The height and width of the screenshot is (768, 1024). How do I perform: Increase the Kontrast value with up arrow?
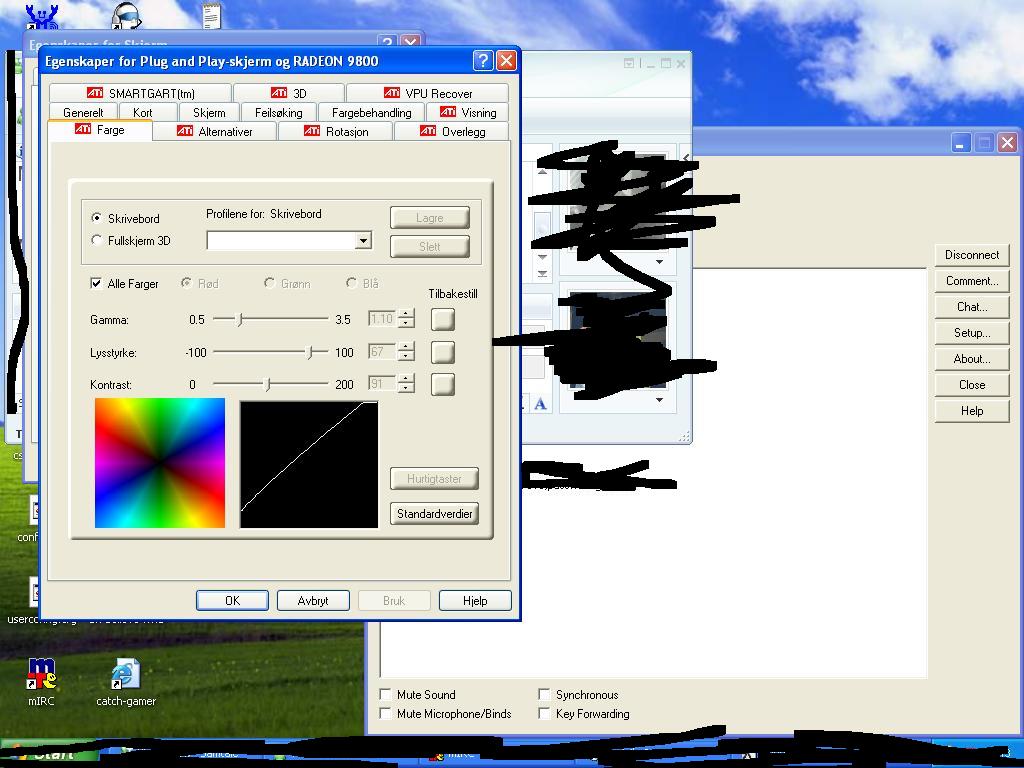coord(406,379)
